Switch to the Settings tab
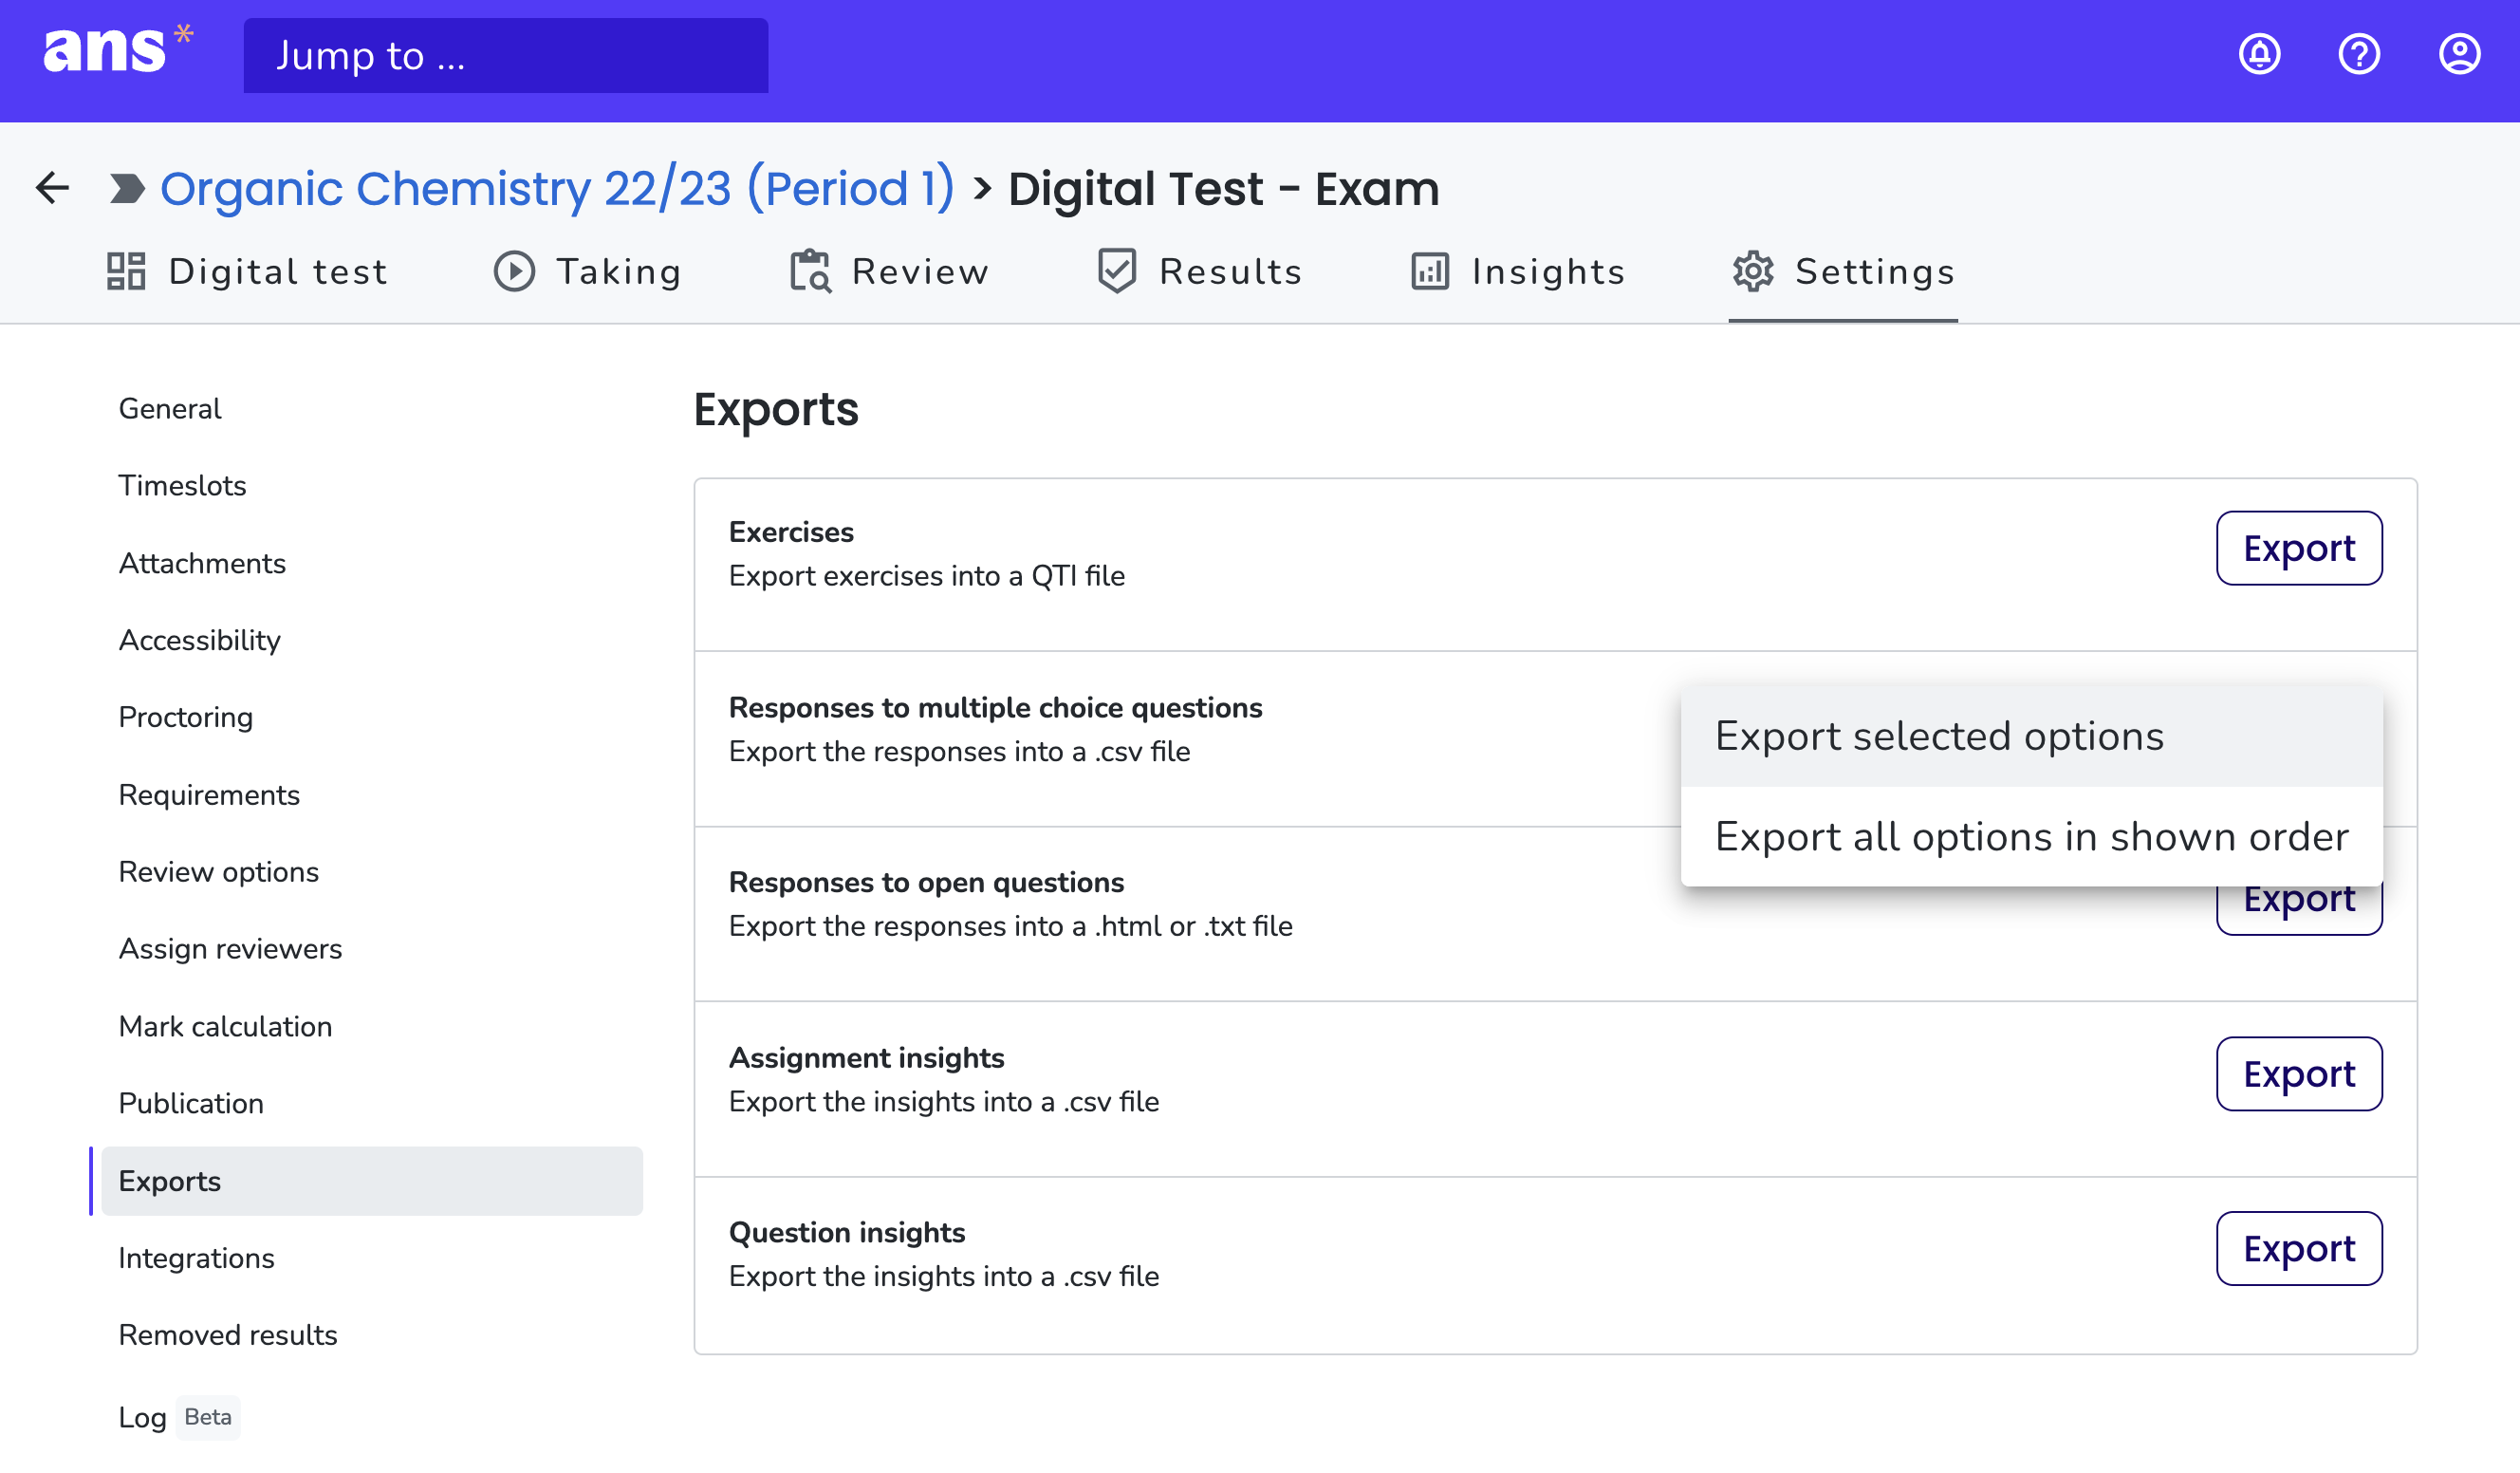Screen dimensions: 2520x1473 point(1843,272)
